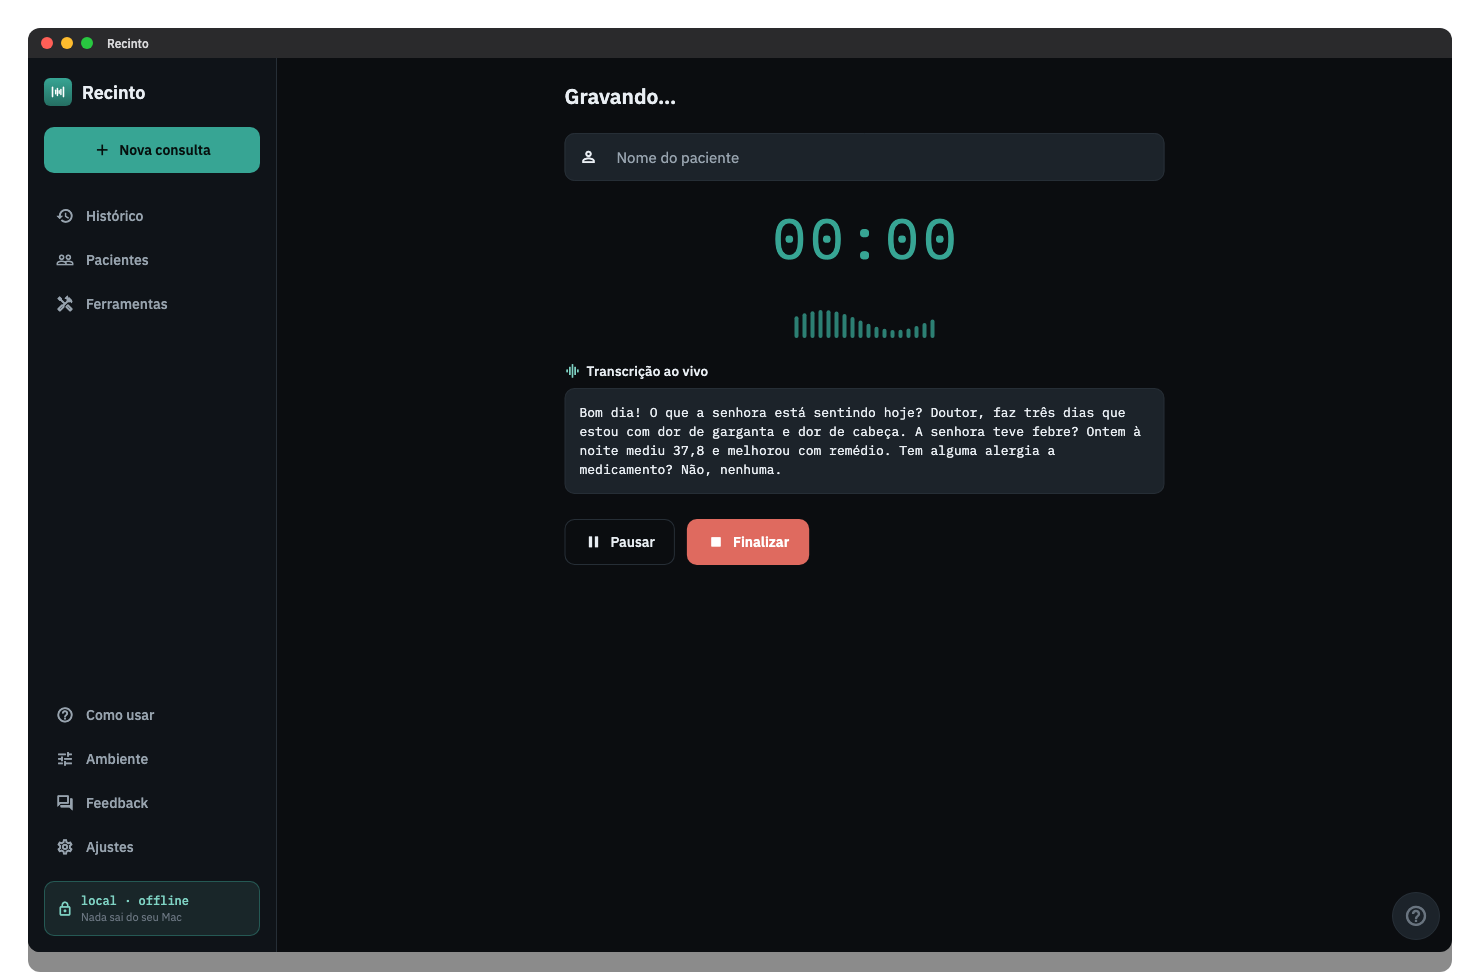Click the audio level waveform bars
Image resolution: width=1480 pixels, height=980 pixels.
(x=864, y=324)
